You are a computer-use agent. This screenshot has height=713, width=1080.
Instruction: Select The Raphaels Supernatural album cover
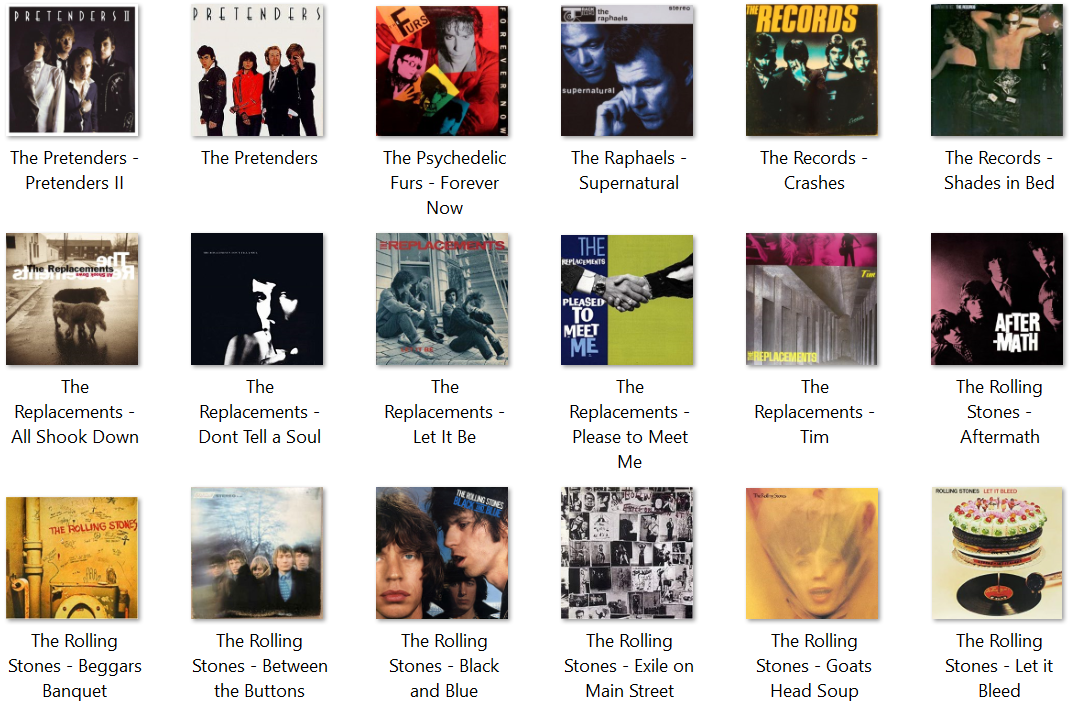point(627,70)
